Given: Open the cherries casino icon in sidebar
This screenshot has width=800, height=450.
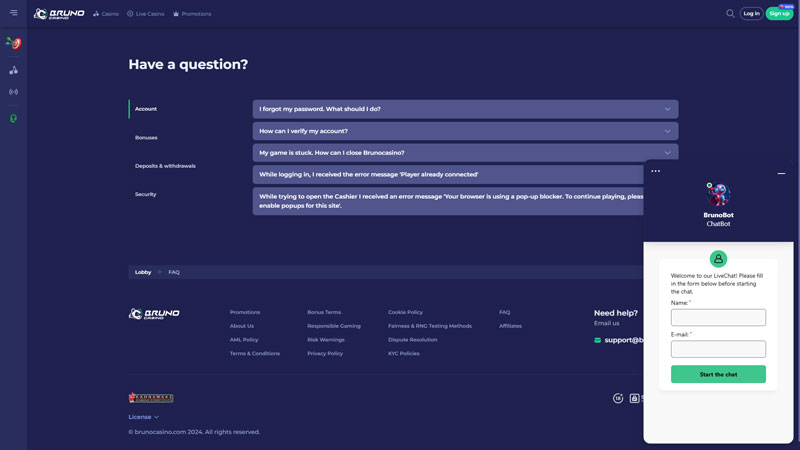Looking at the screenshot, I should click(14, 70).
